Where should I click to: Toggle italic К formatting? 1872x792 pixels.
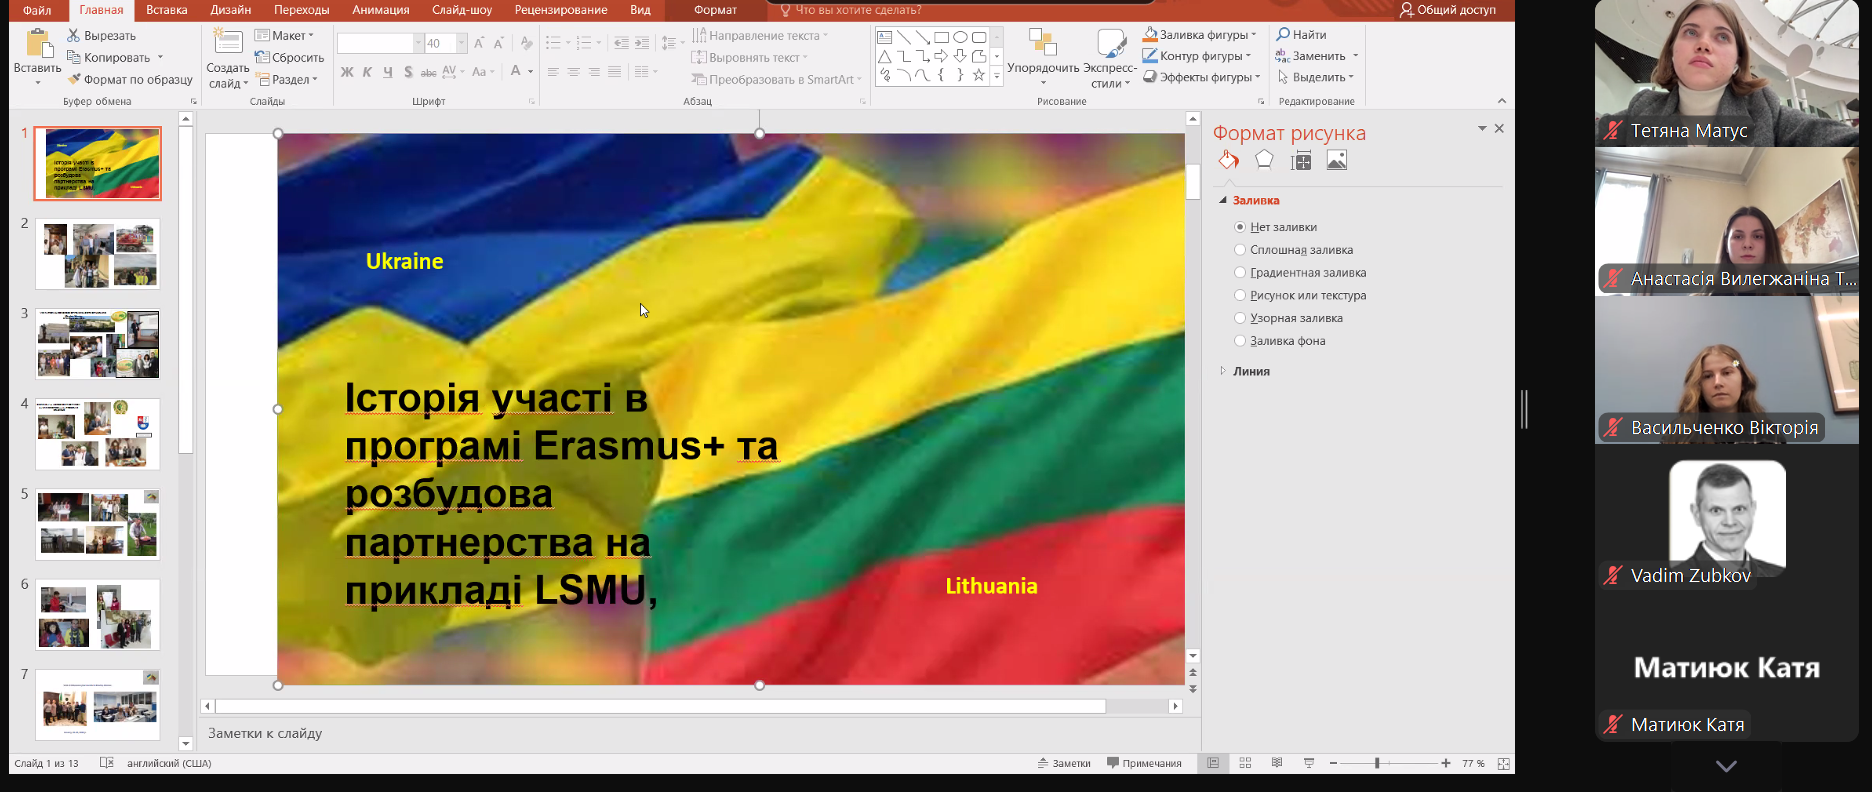[367, 72]
